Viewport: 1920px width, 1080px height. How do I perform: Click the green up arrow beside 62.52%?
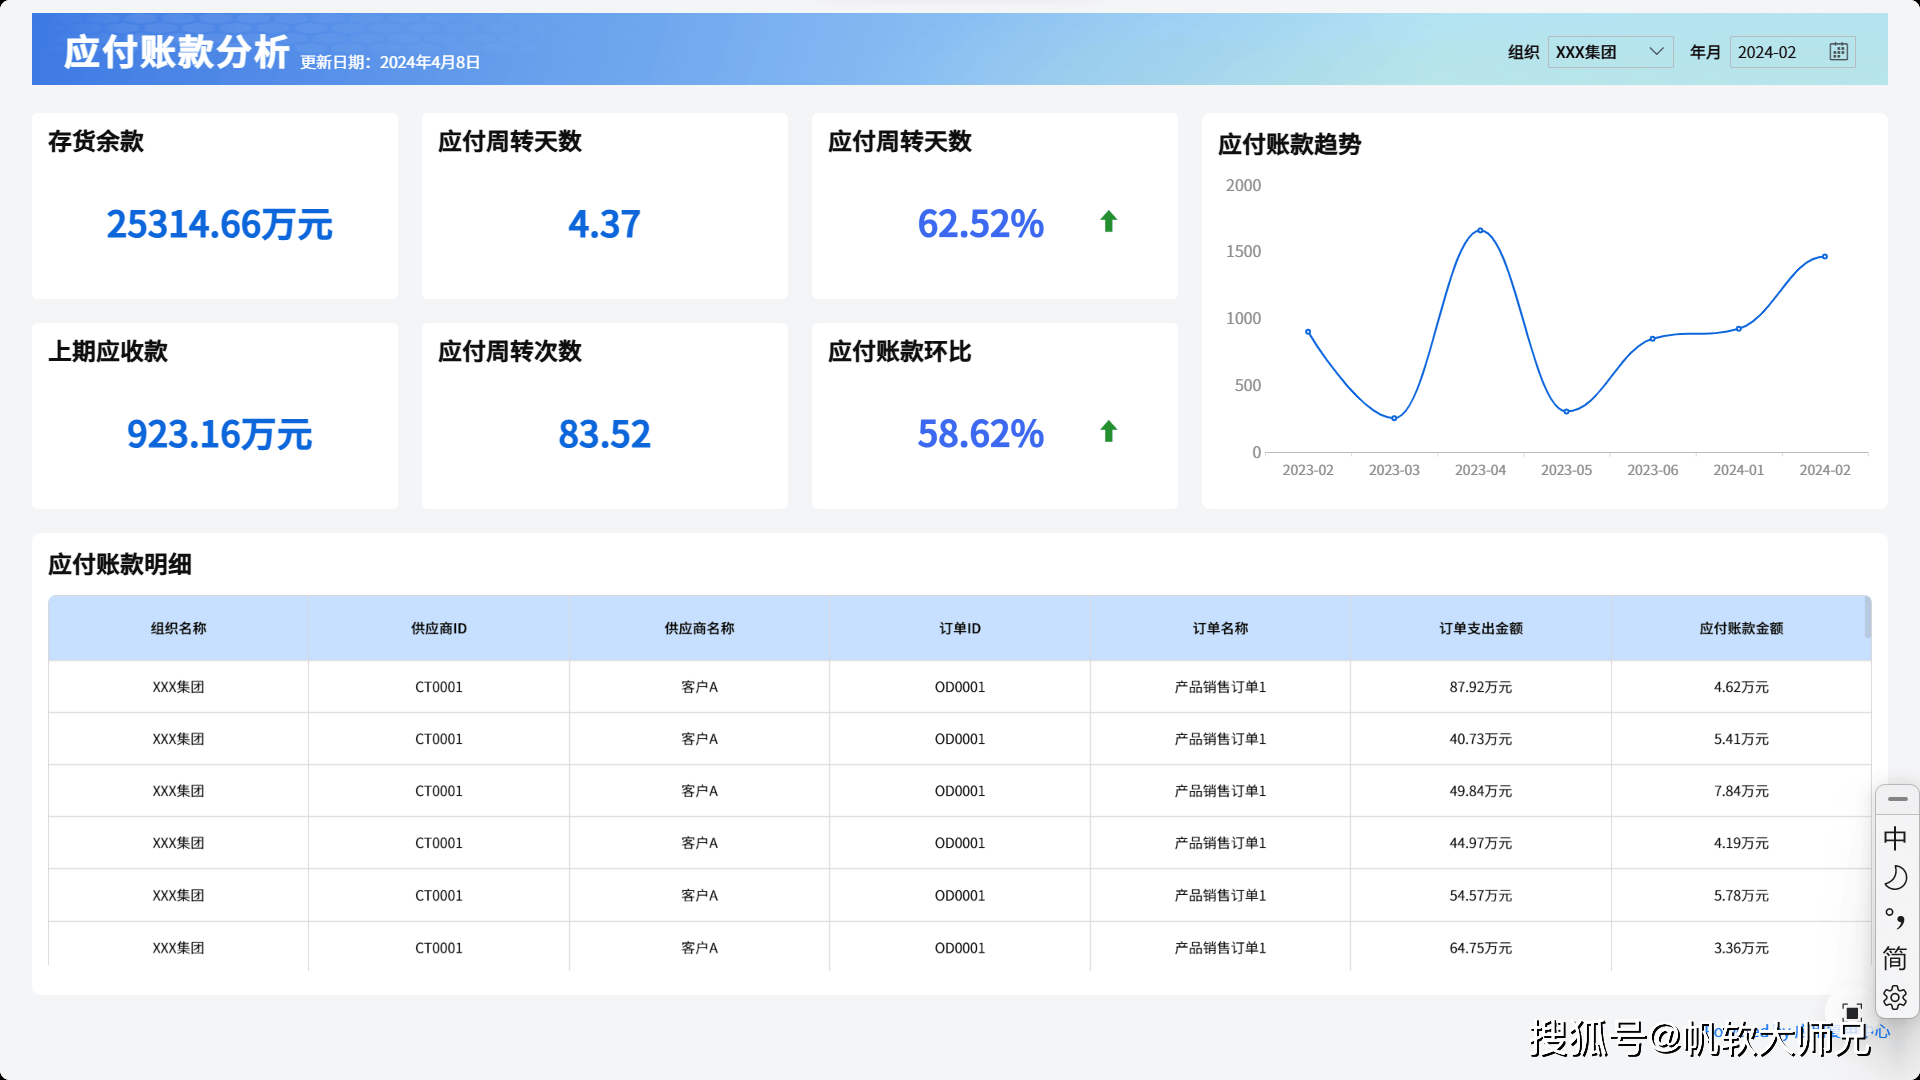point(1108,222)
